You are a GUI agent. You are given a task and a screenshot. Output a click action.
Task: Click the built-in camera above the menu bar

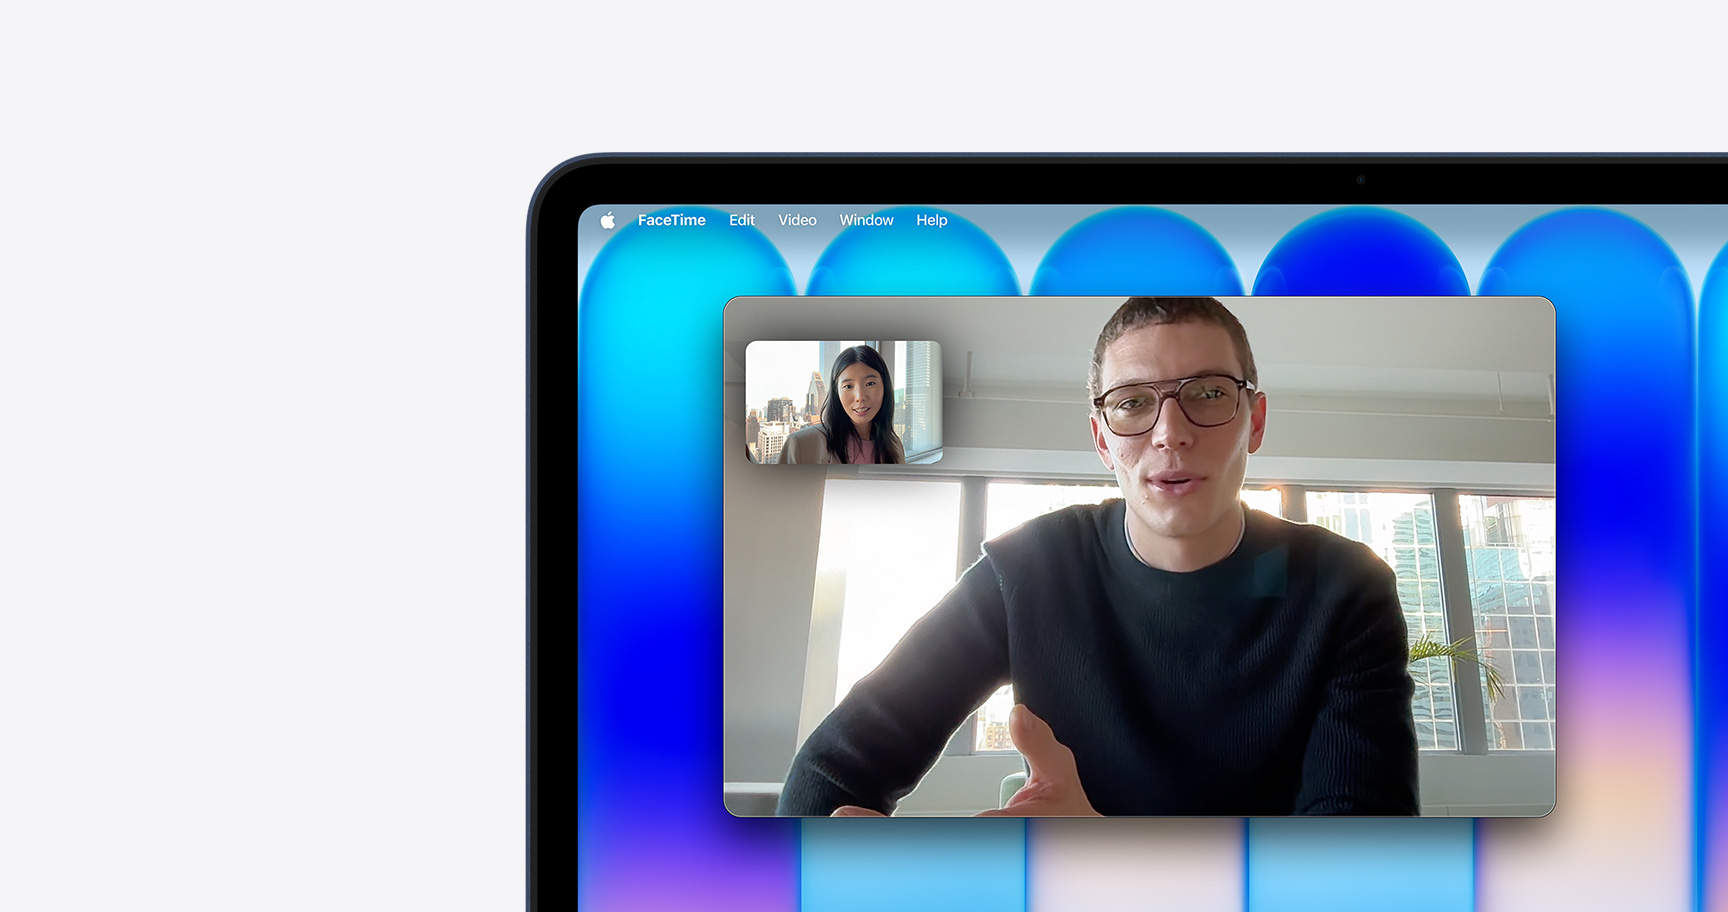pos(1360,180)
